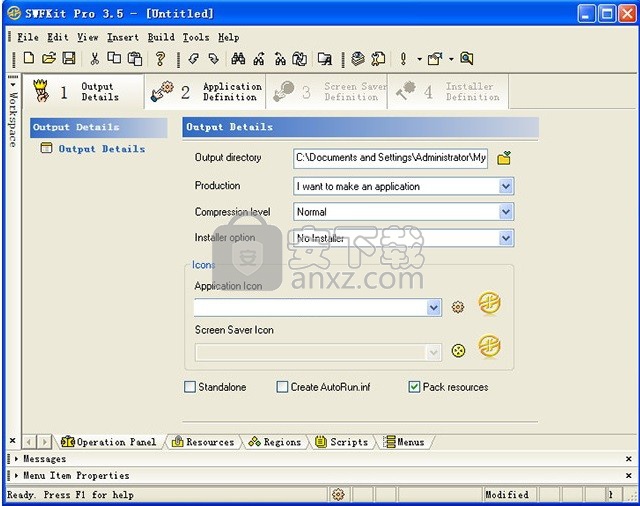The image size is (640, 506).
Task: Cut selection with the scissors icon
Action: tap(95, 58)
